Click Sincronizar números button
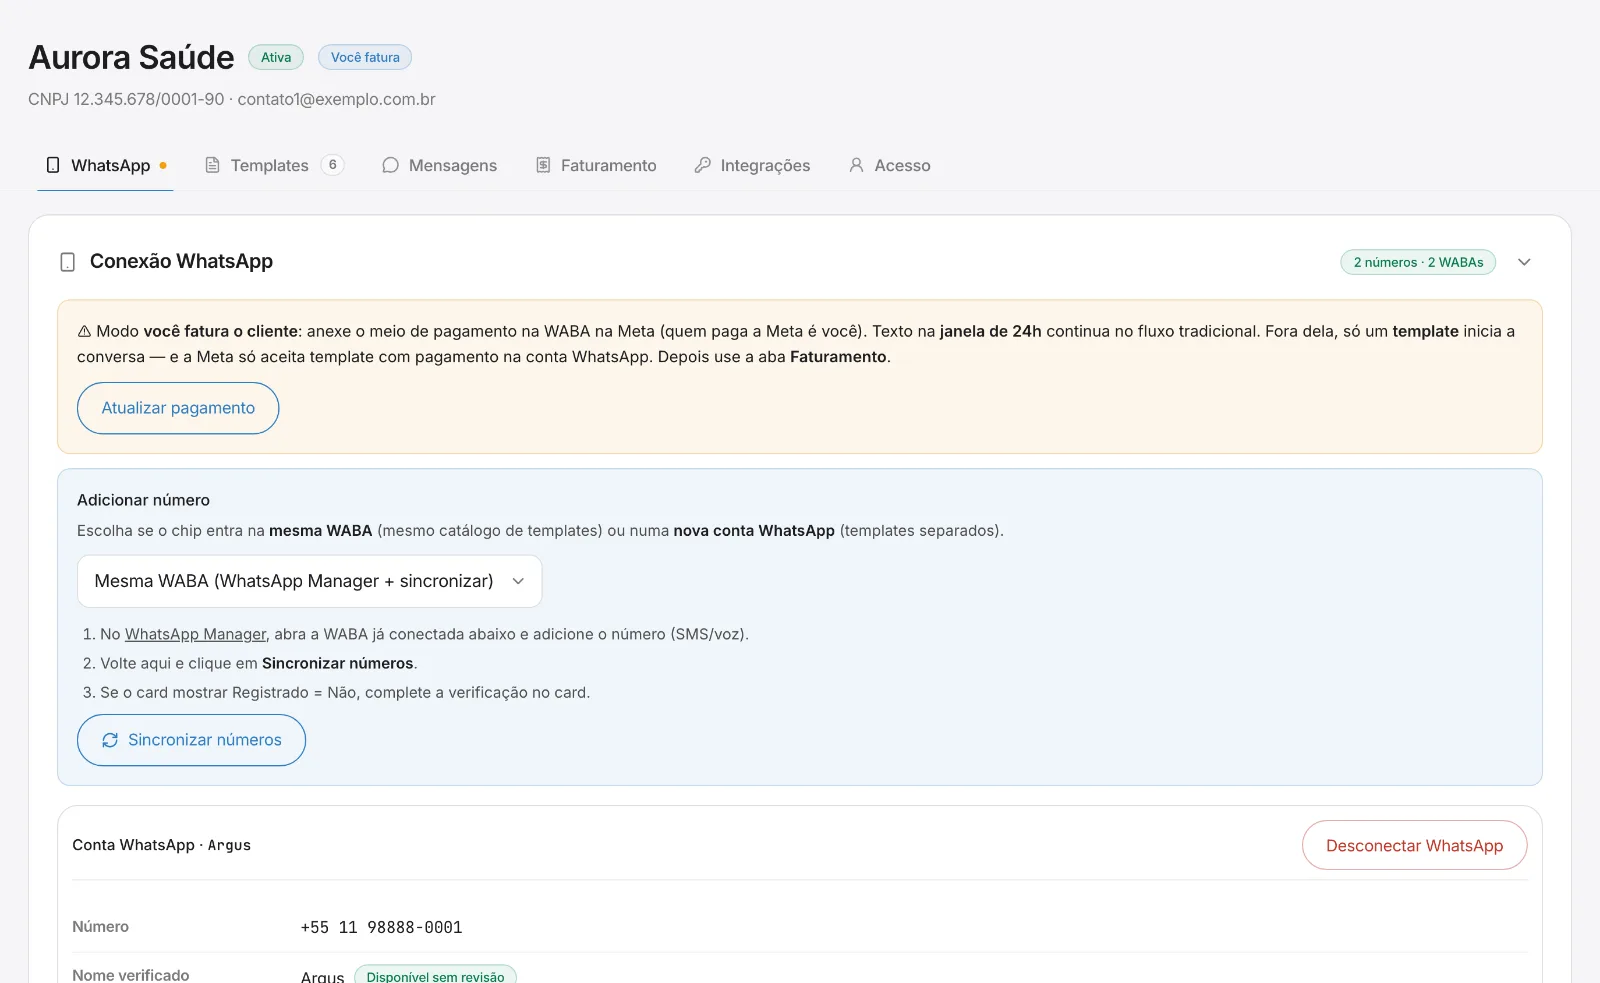The width and height of the screenshot is (1600, 983). coord(191,740)
